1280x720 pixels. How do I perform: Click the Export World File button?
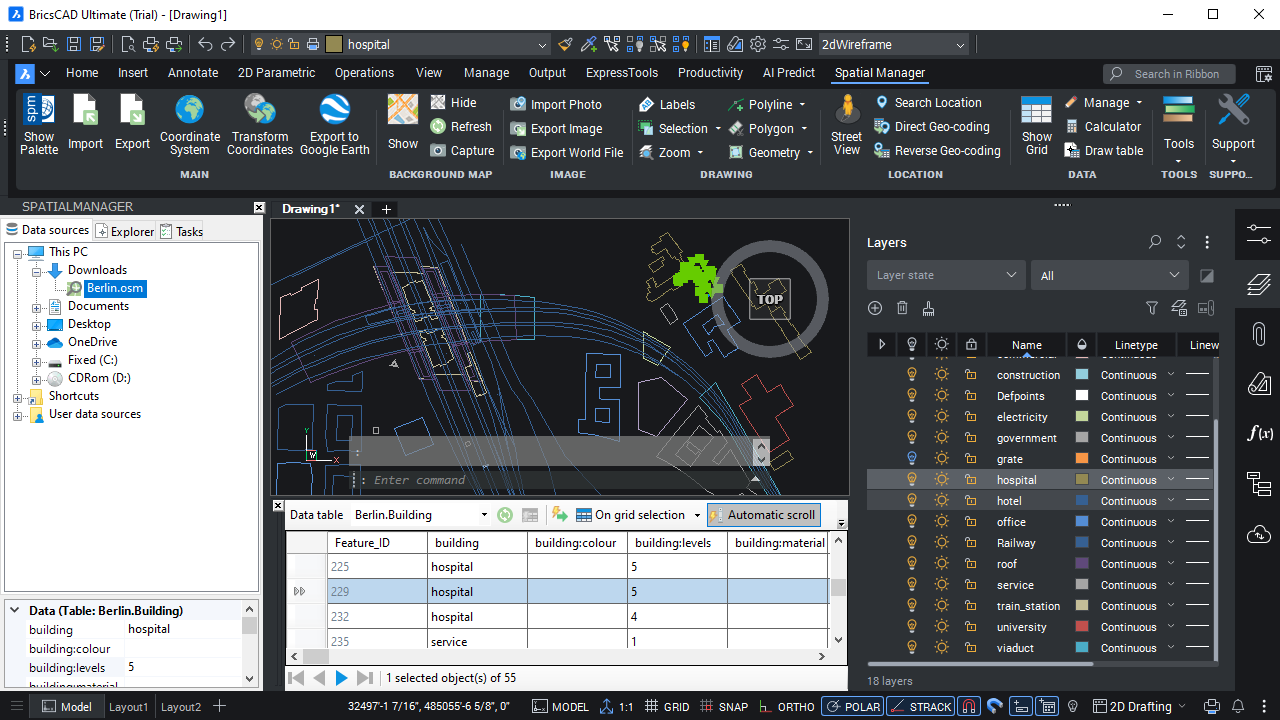click(566, 153)
